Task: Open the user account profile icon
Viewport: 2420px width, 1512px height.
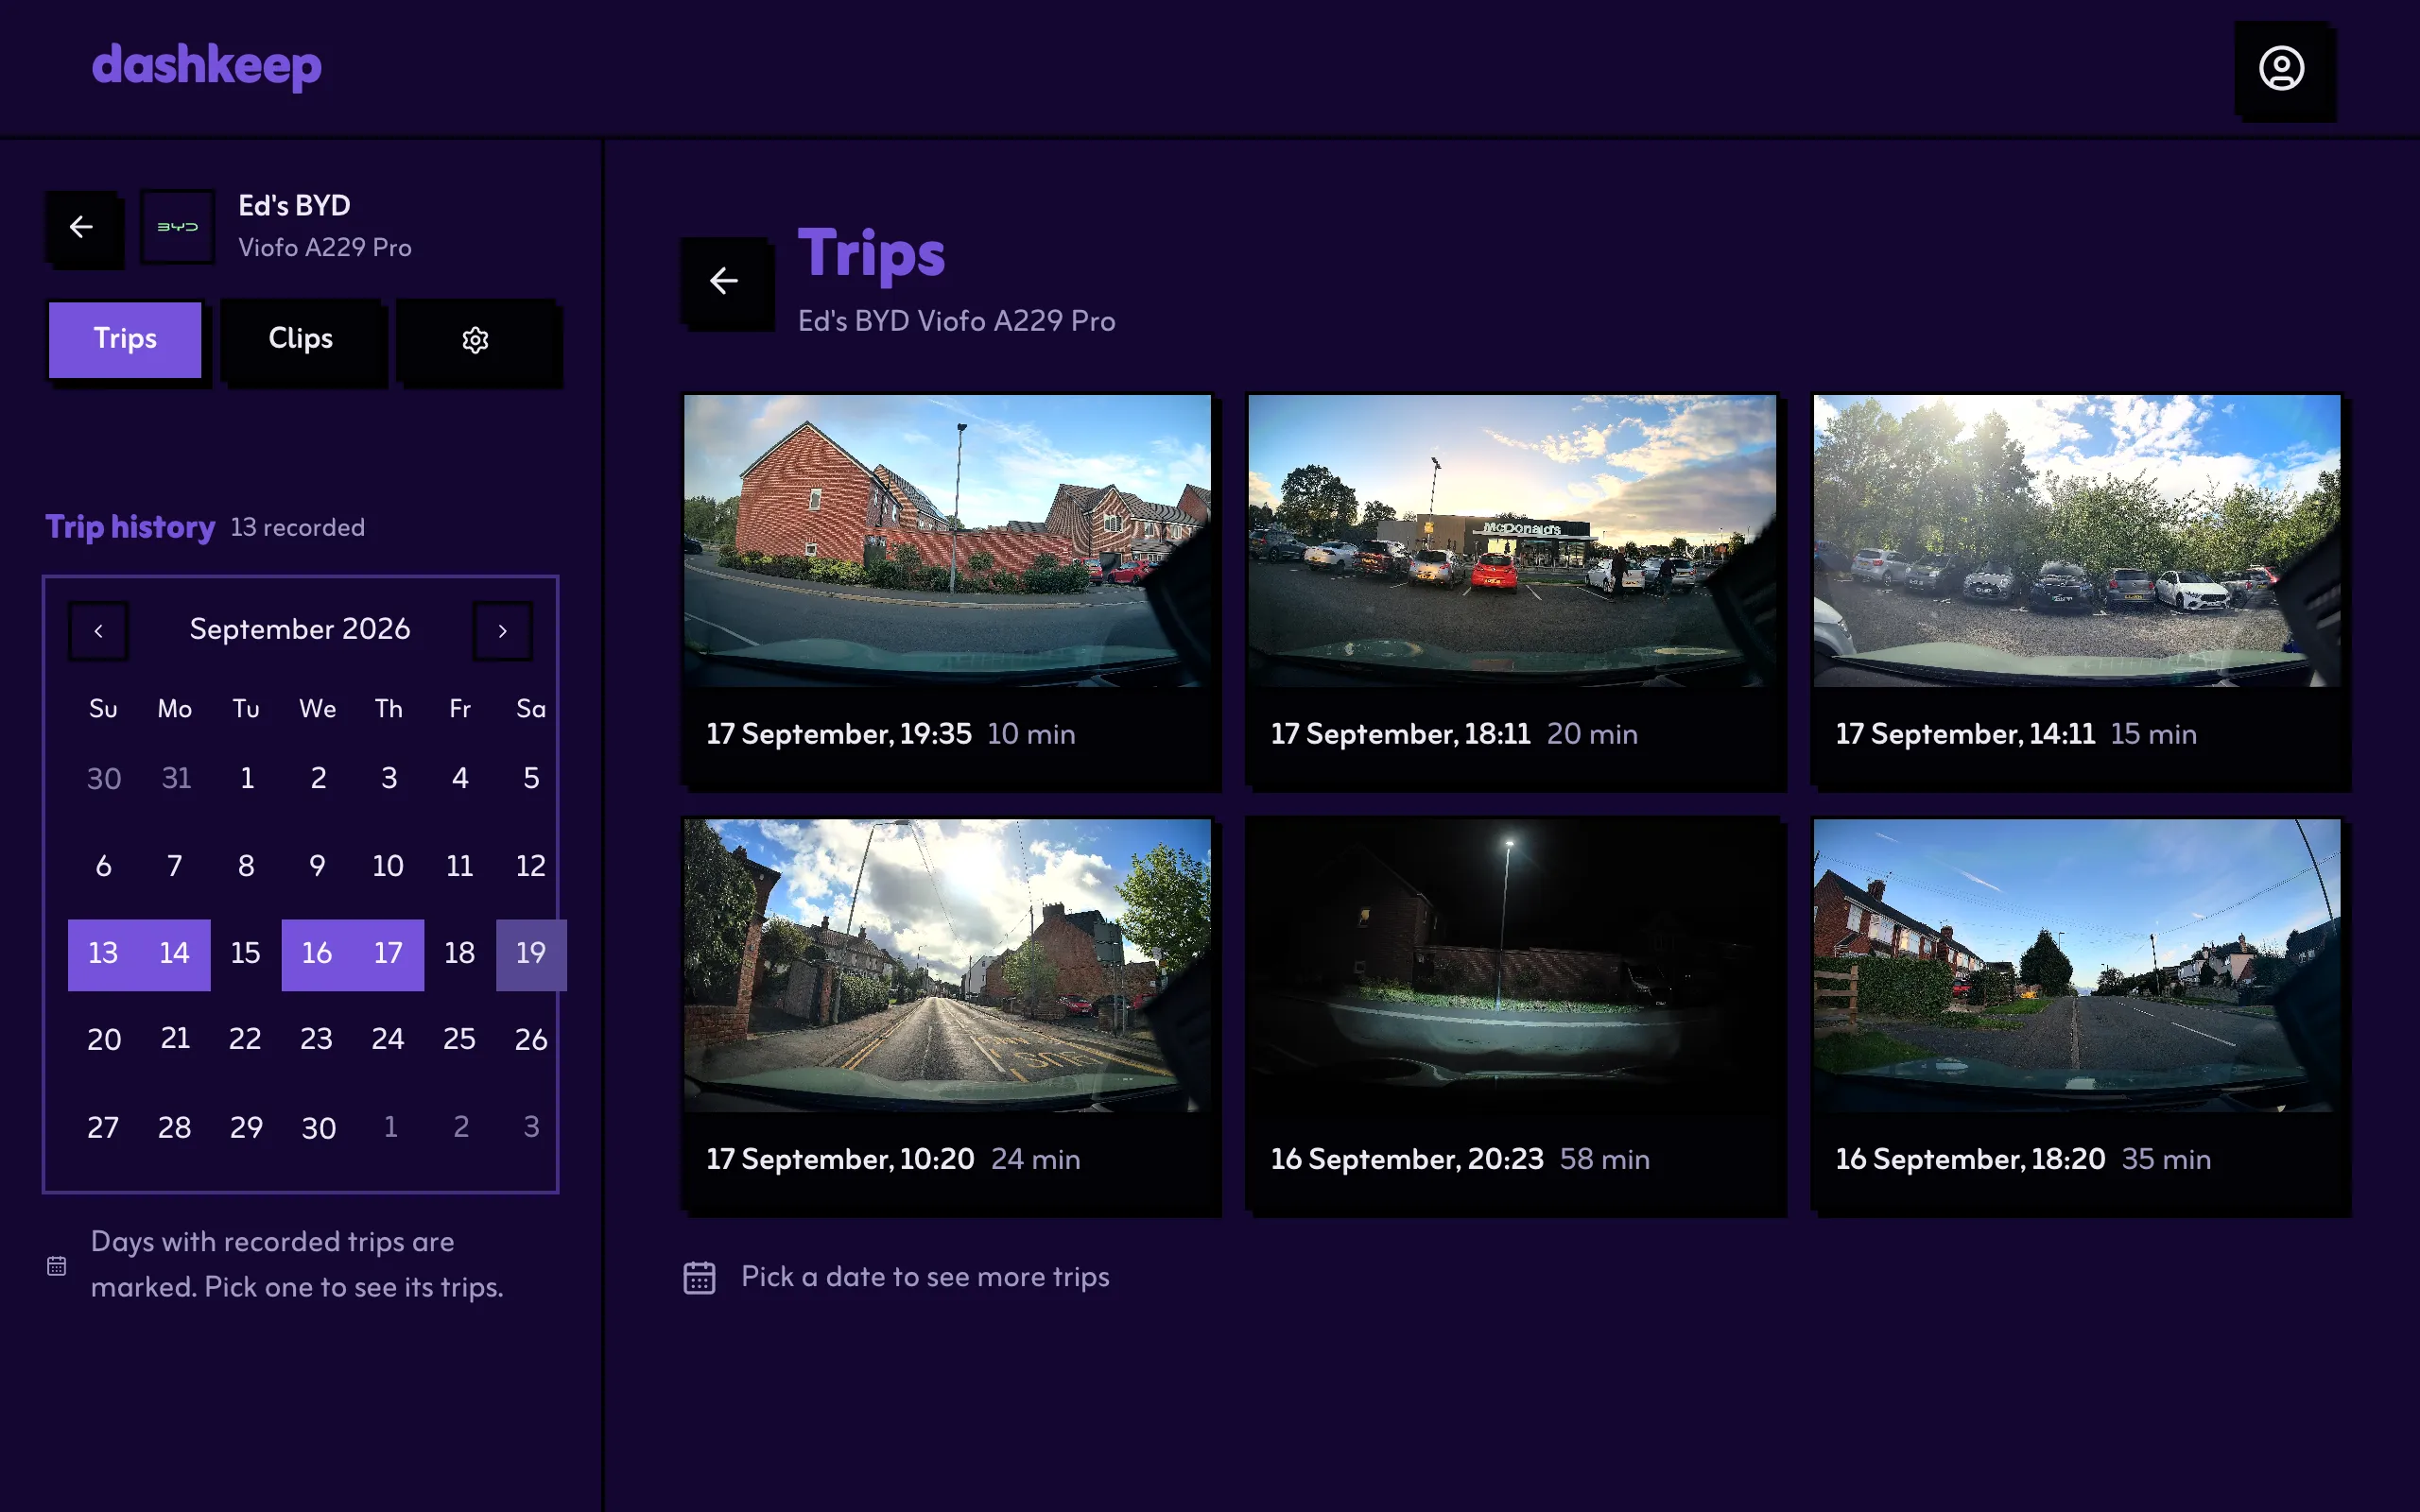Action: coord(2281,68)
